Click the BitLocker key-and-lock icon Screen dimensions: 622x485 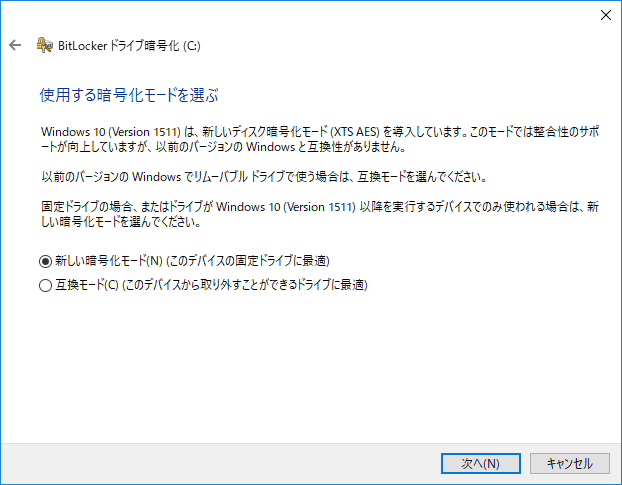(43, 45)
